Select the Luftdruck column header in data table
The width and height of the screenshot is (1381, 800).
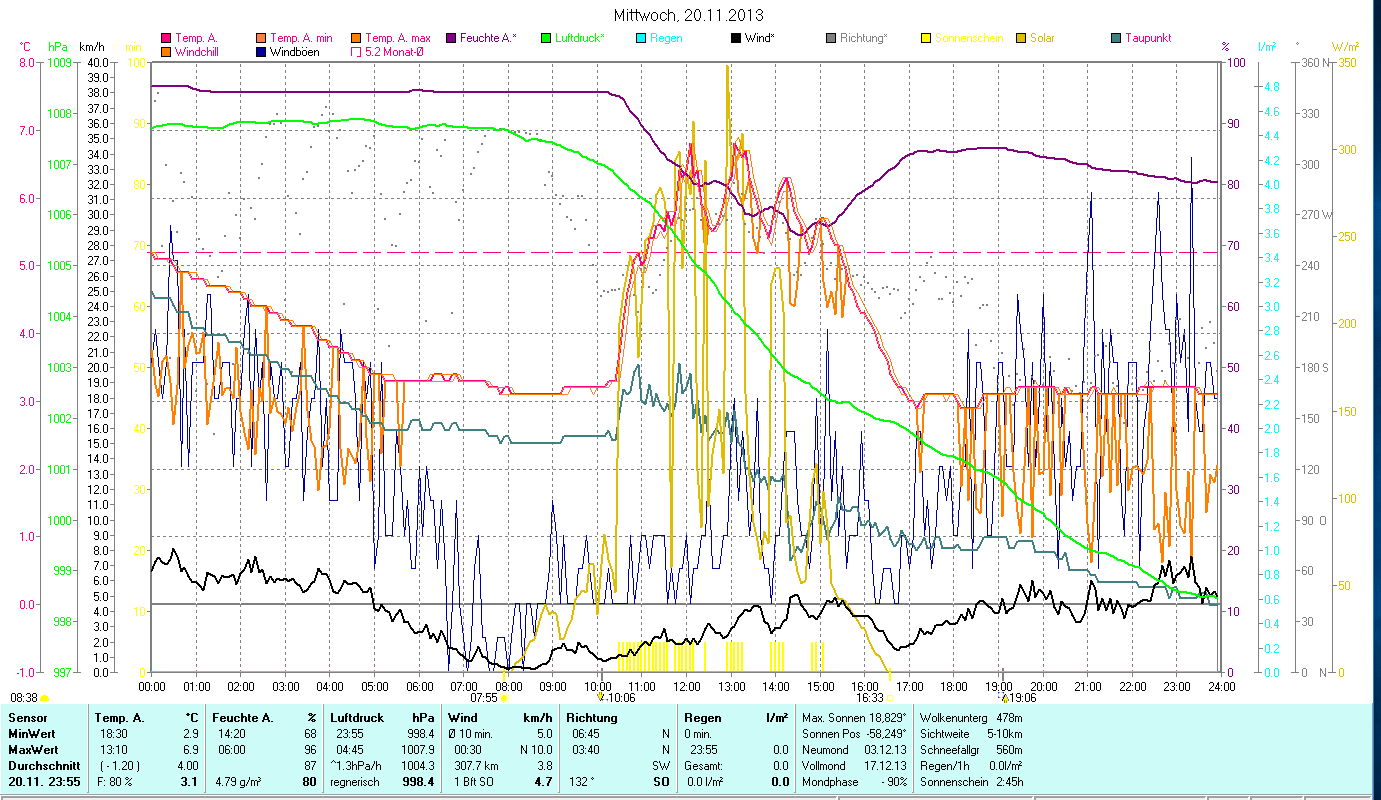click(356, 718)
